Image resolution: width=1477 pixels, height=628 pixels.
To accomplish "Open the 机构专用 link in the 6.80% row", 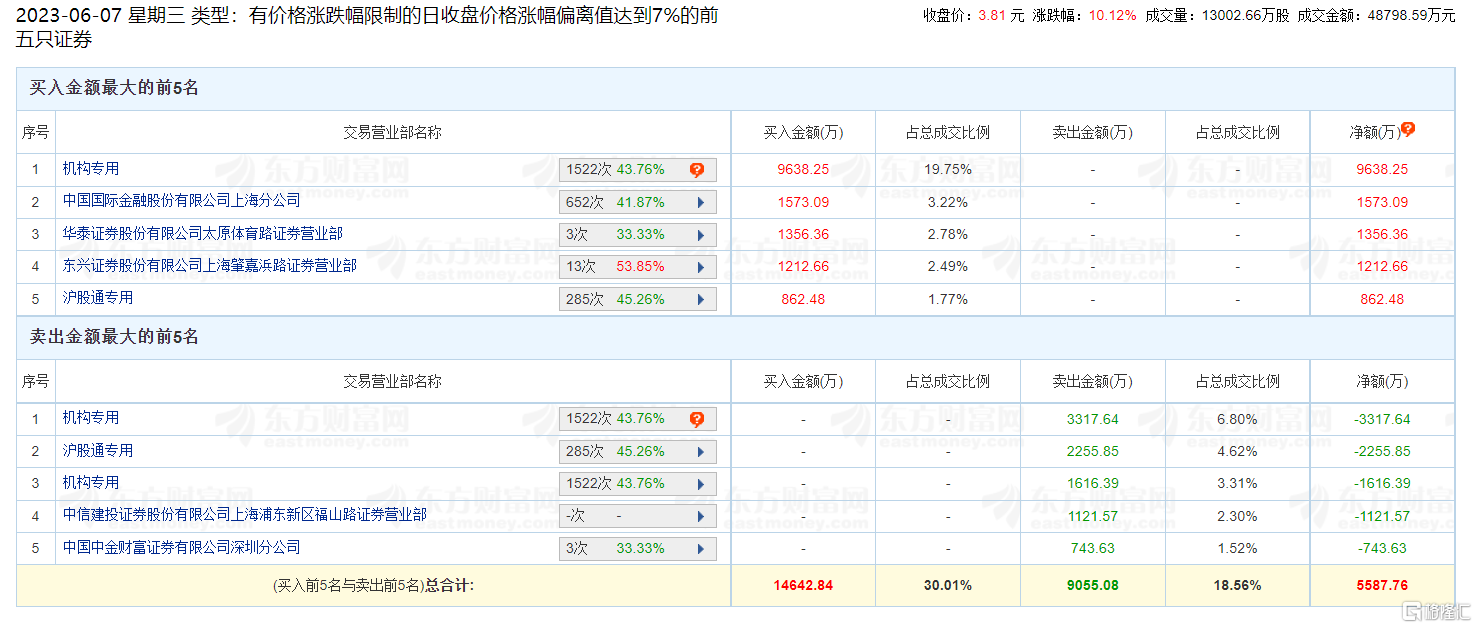I will click(x=91, y=418).
